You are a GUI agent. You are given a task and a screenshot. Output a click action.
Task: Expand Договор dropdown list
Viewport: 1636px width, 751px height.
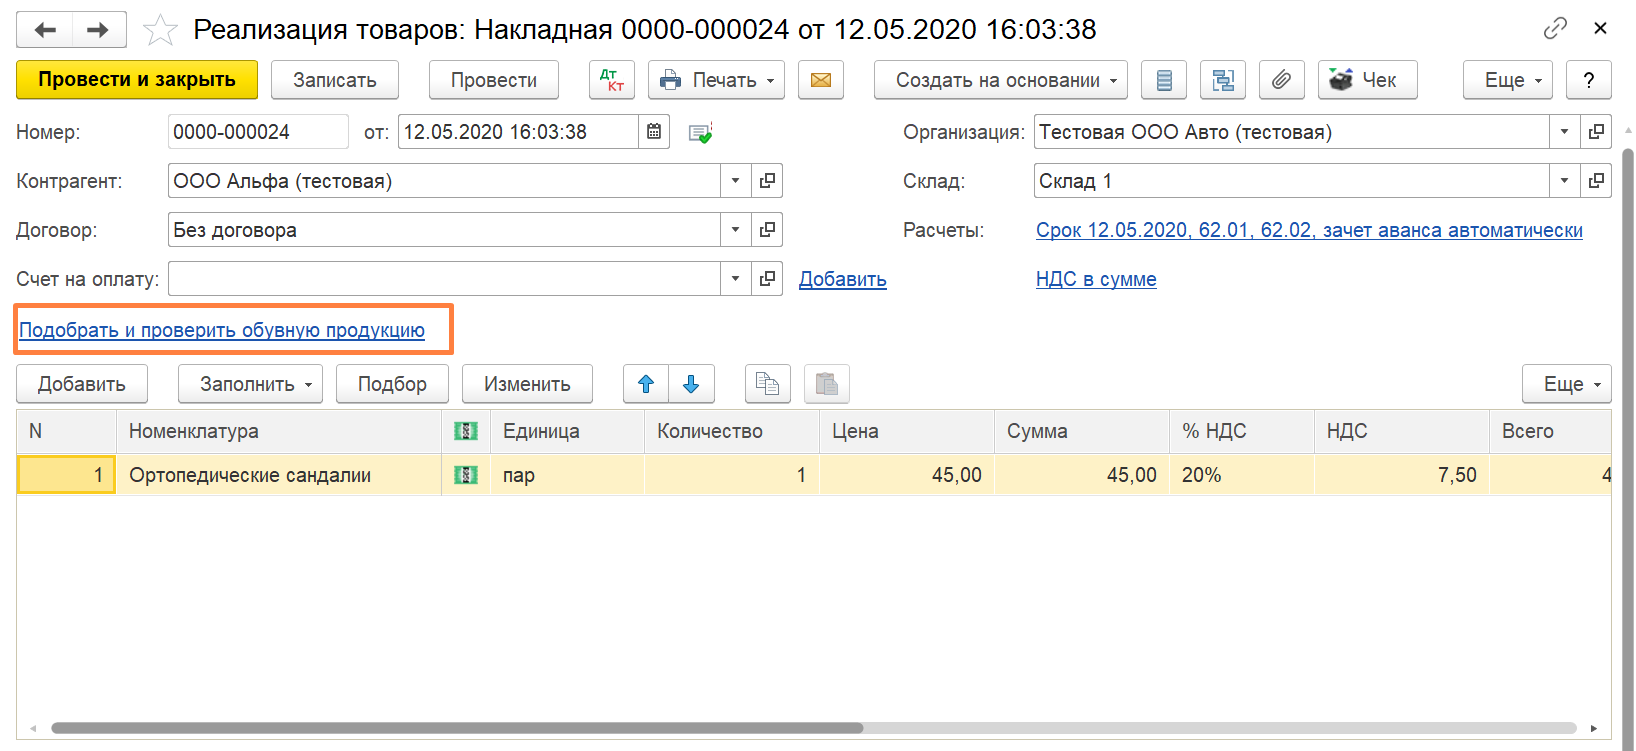[735, 230]
